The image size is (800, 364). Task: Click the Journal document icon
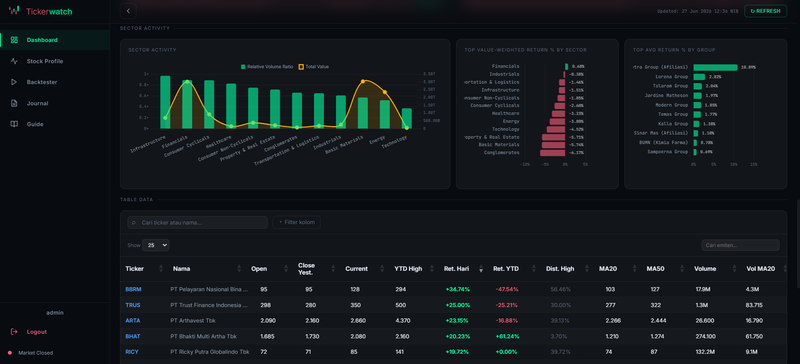point(14,103)
